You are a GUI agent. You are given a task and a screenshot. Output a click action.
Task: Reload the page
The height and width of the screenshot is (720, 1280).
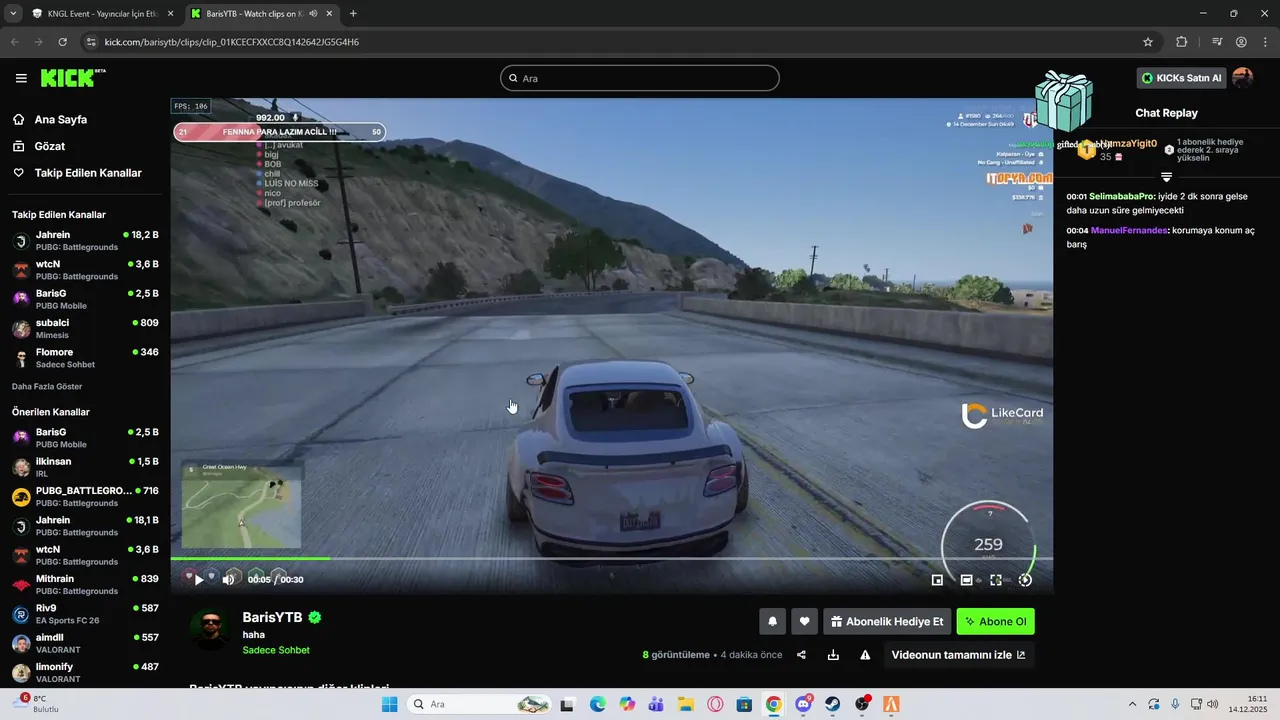point(62,42)
